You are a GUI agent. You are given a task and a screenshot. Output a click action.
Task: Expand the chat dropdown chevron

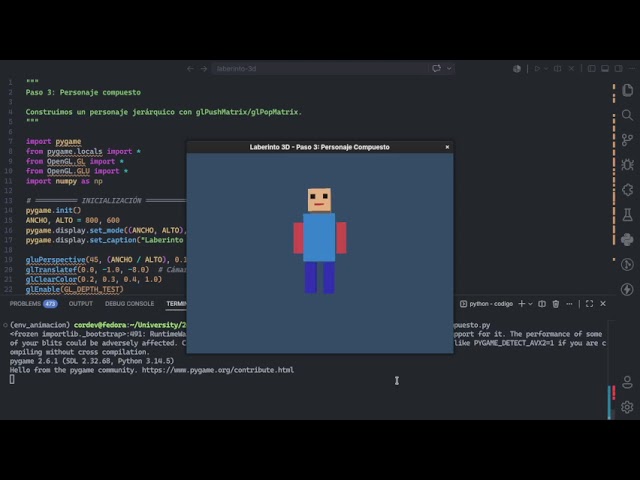tap(449, 69)
